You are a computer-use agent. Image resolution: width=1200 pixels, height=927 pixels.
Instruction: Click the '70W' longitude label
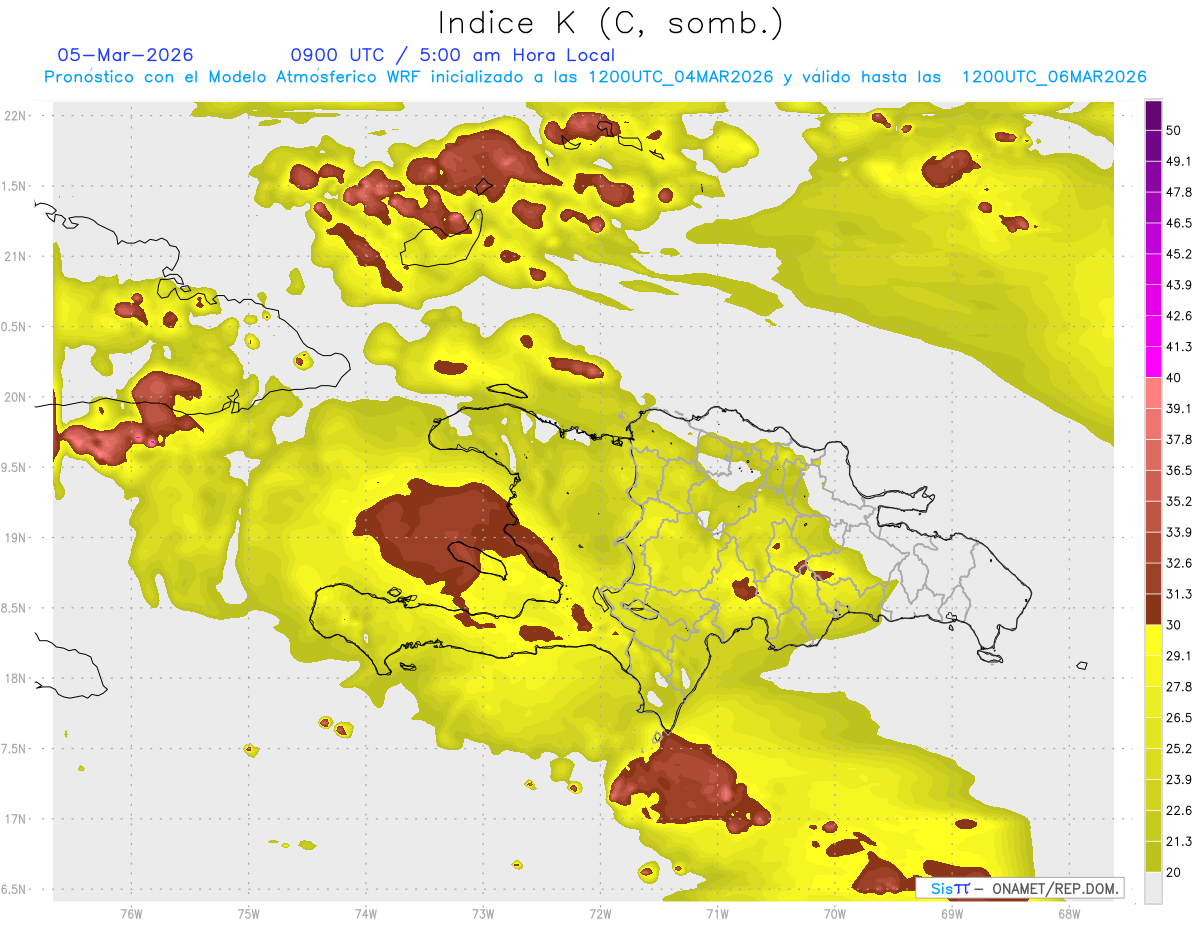tap(835, 913)
